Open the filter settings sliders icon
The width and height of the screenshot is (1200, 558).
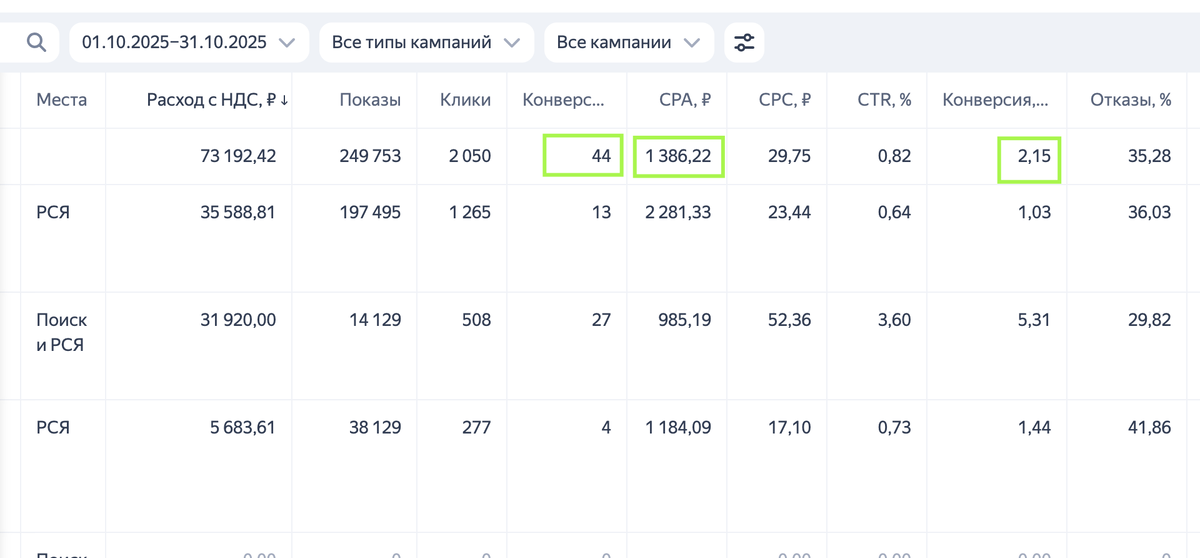tap(744, 43)
